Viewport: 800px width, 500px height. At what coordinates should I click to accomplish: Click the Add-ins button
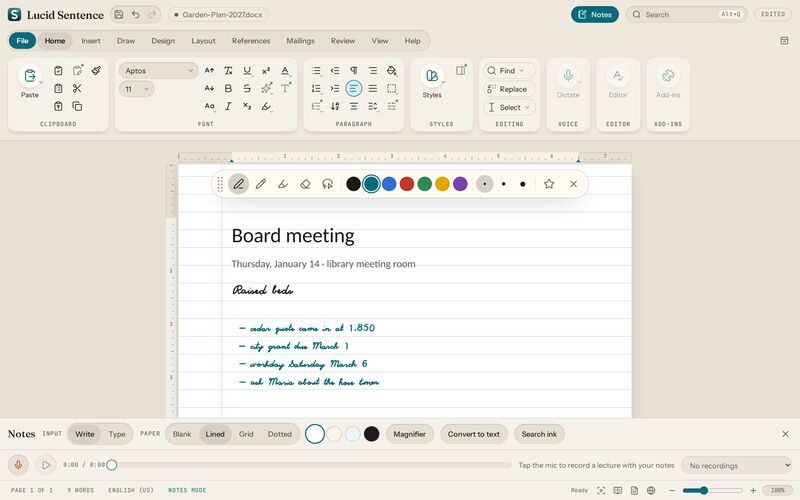tap(668, 82)
